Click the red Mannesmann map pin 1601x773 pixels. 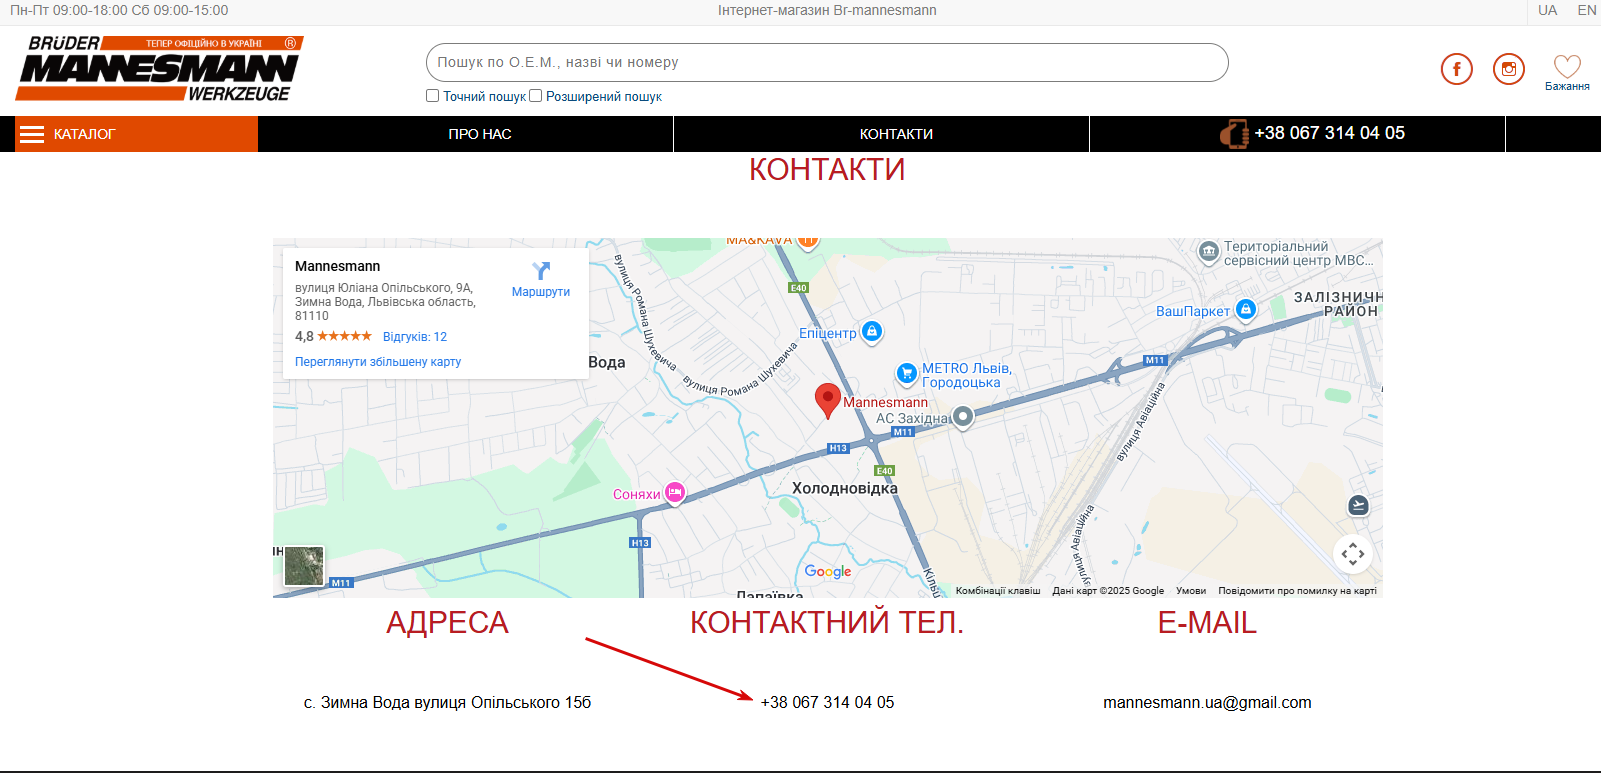827,401
